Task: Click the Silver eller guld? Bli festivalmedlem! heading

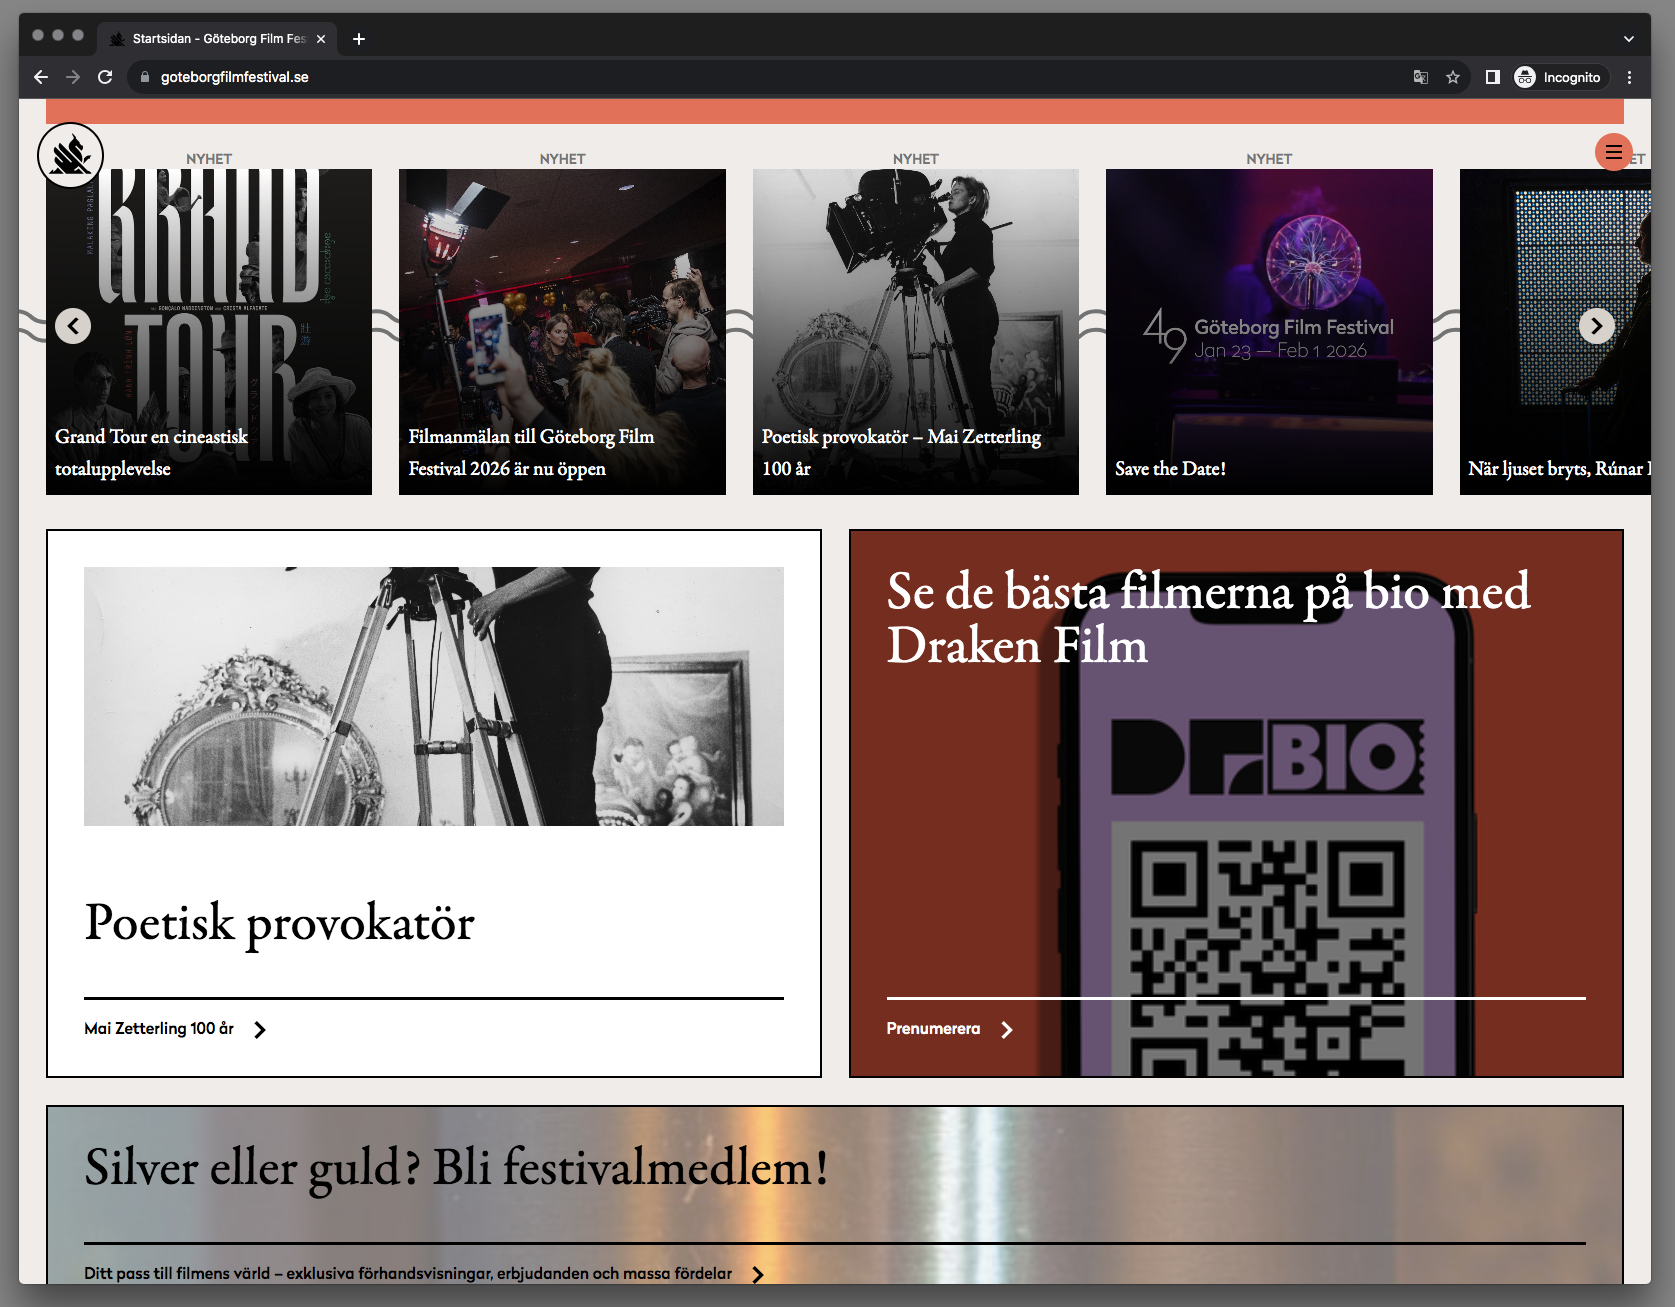Action: click(457, 1167)
